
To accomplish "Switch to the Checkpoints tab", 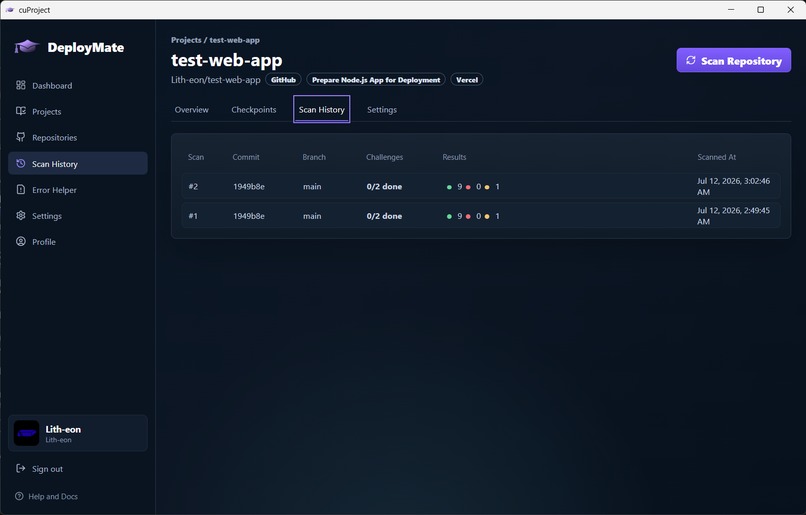I will [x=253, y=109].
